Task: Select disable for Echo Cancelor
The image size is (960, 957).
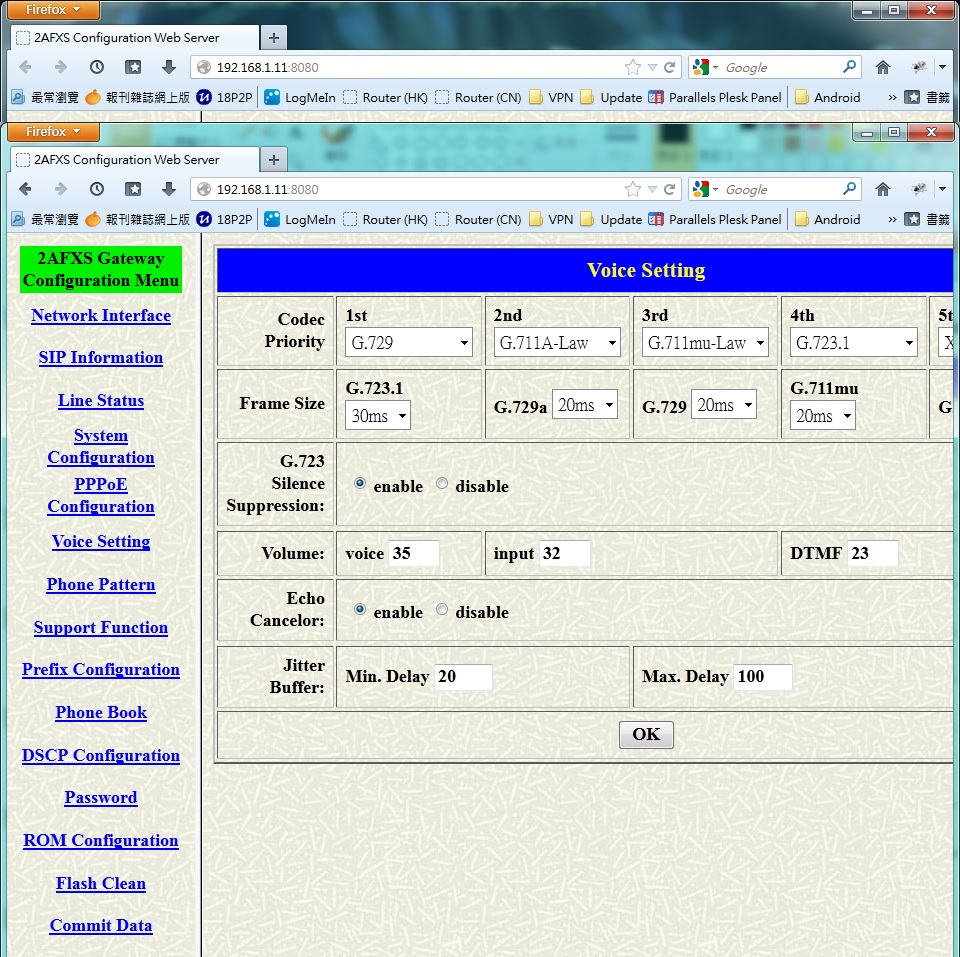Action: (442, 610)
